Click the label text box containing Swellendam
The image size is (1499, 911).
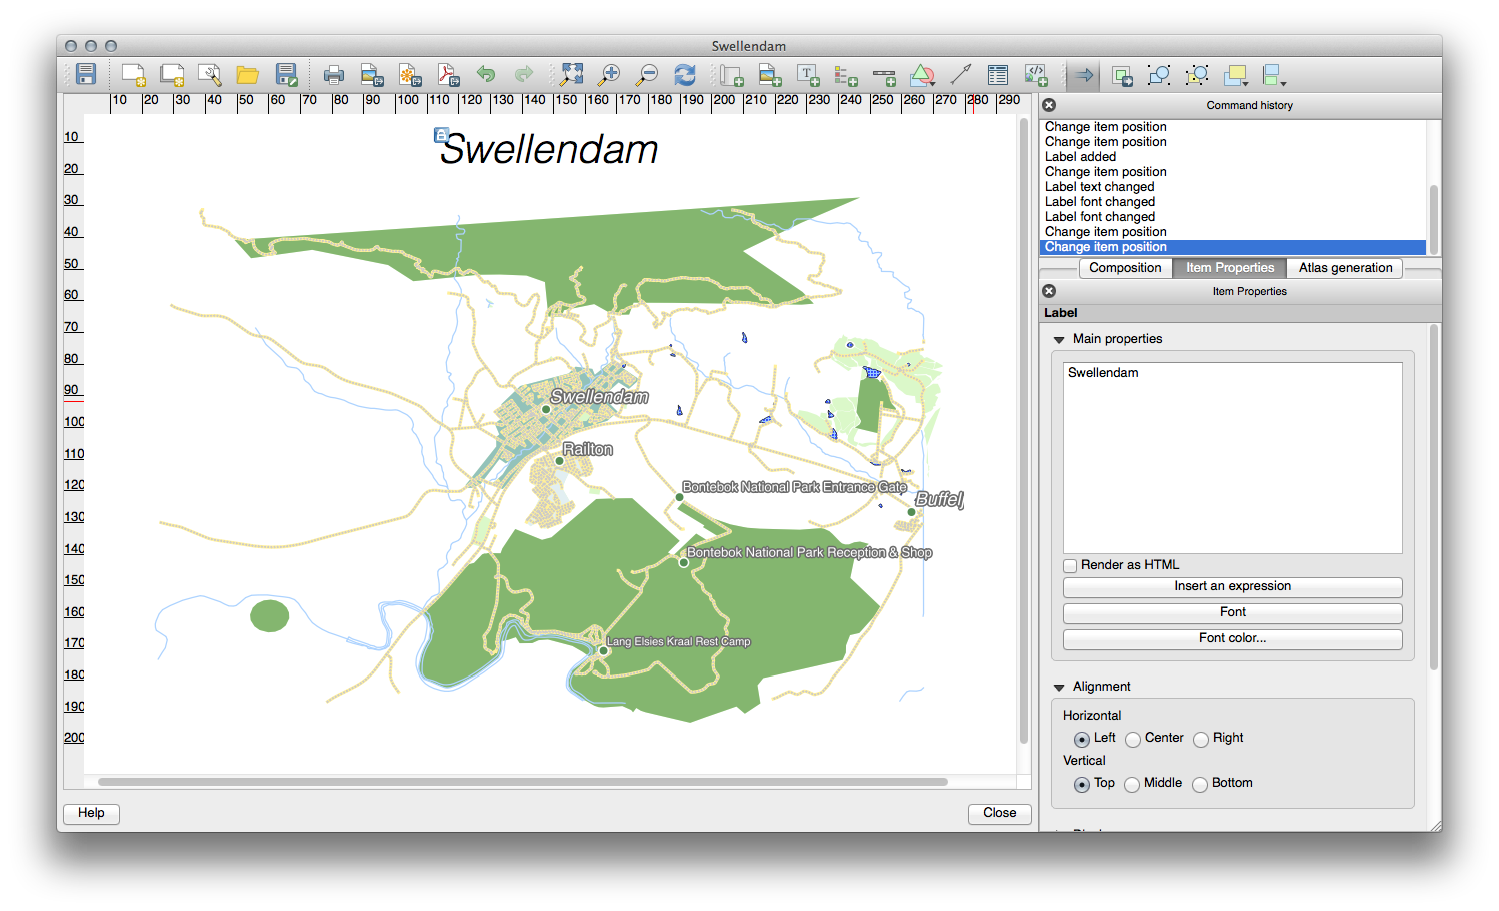1232,457
